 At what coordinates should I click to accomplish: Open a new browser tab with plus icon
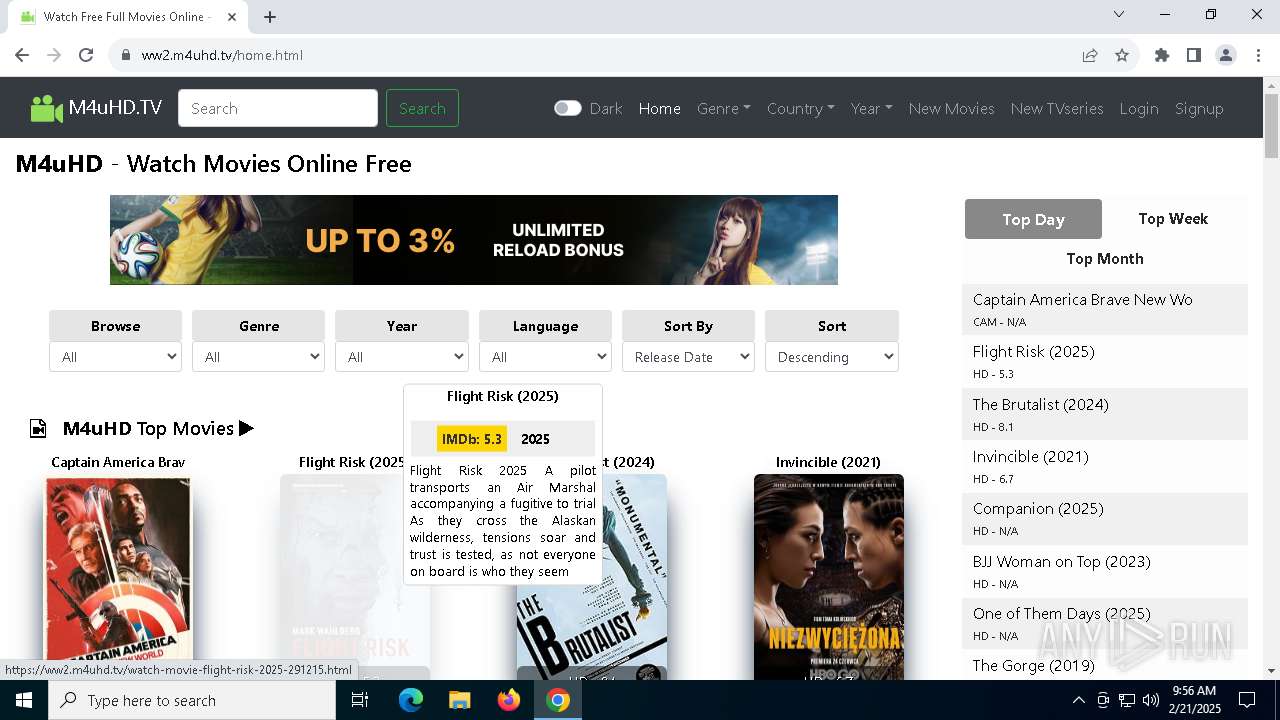(270, 16)
